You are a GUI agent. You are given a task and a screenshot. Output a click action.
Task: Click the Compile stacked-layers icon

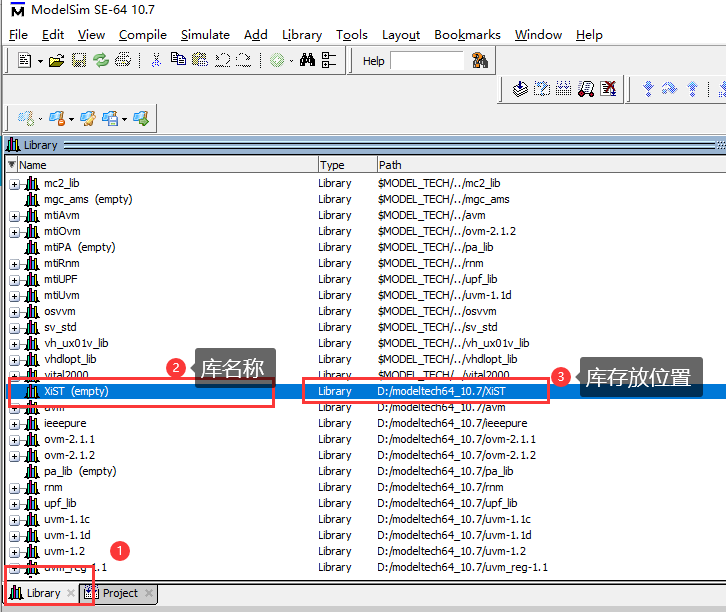point(520,88)
